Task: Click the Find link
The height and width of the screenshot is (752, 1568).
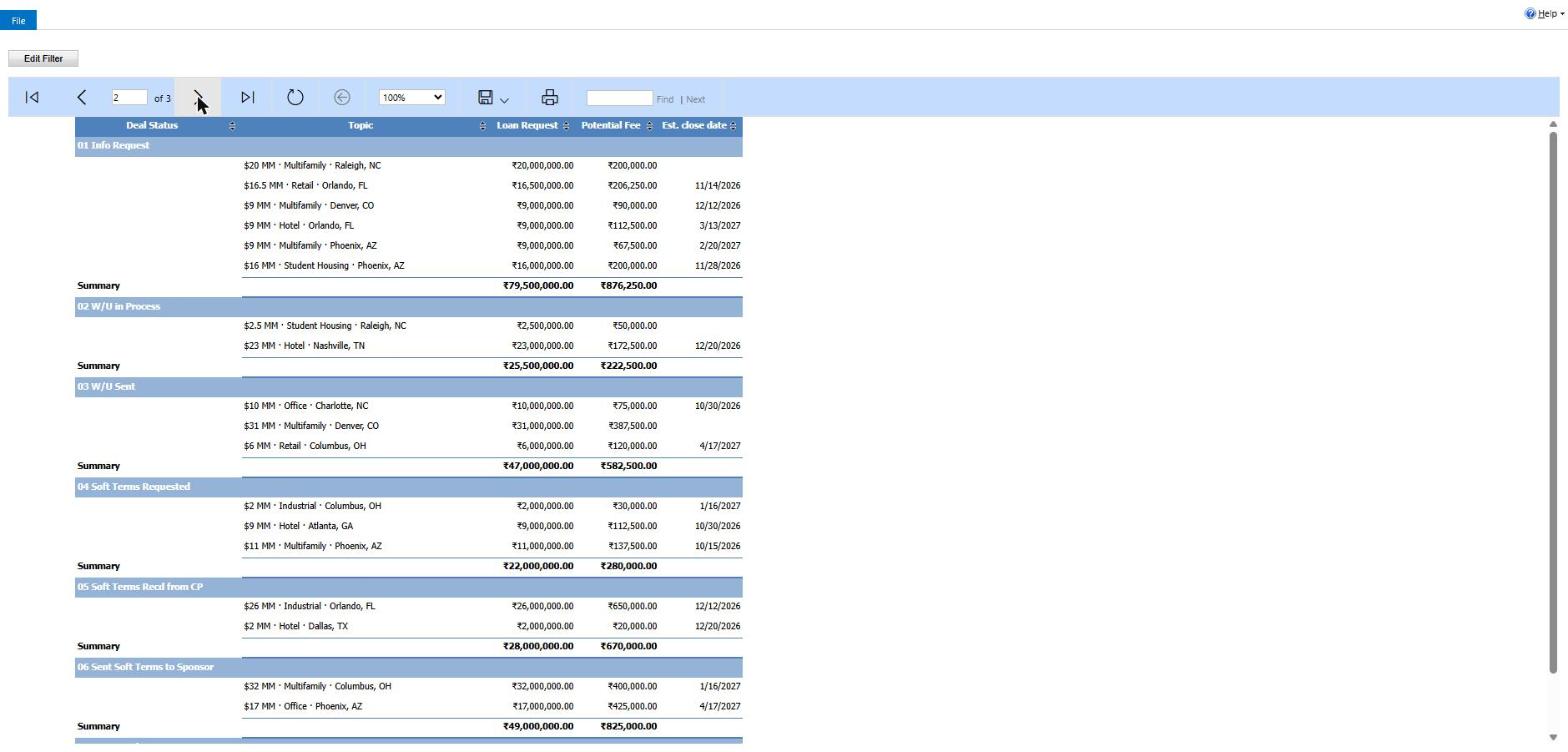Action: (x=665, y=99)
